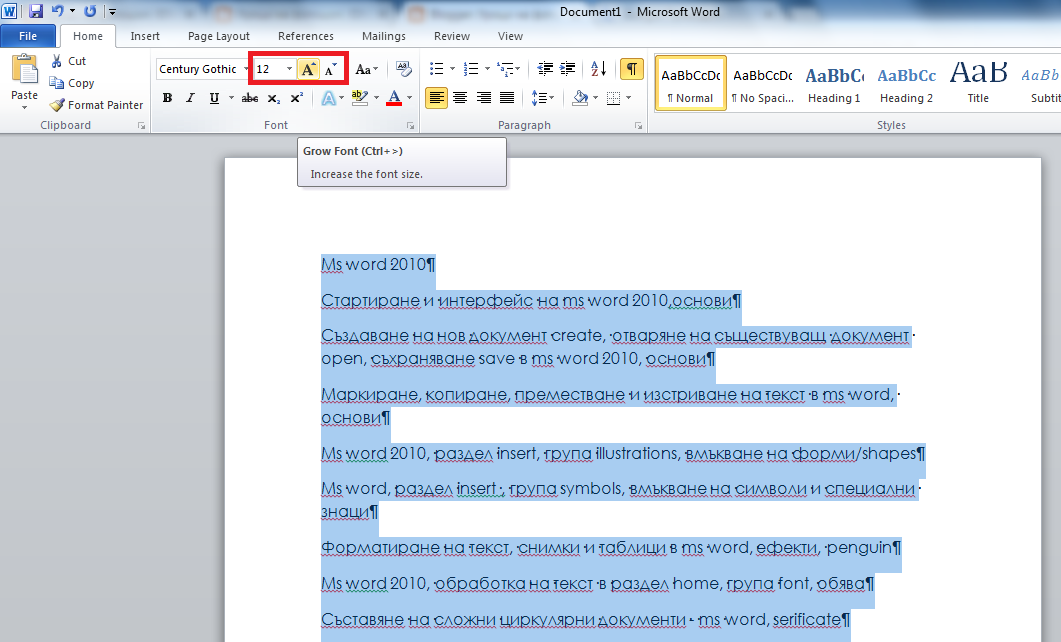This screenshot has width=1061, height=642.
Task: Click Decrease Indent icon
Action: 545,68
